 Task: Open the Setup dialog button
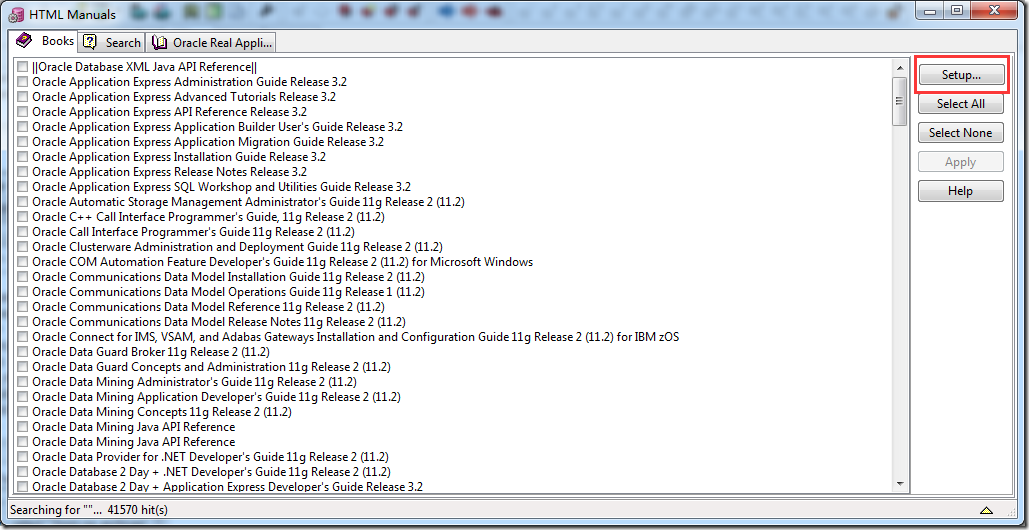[x=961, y=75]
